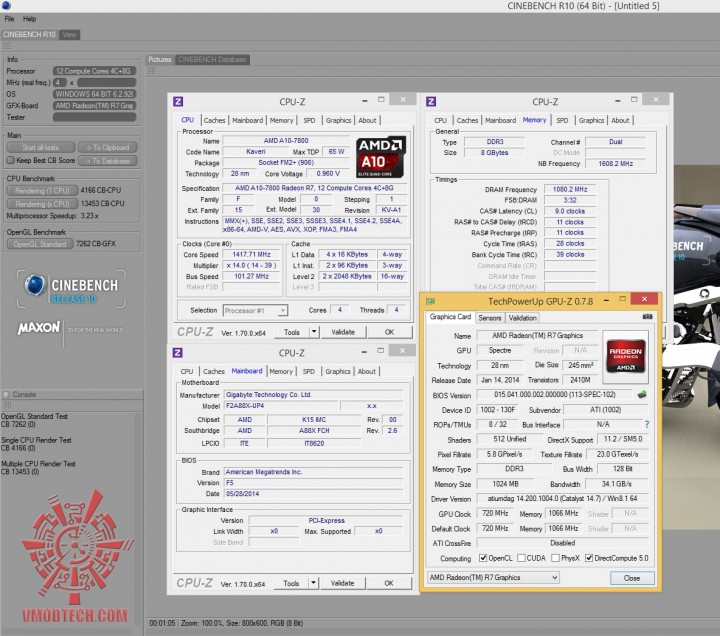Click the Cinebench app icon in title bar
The width and height of the screenshot is (720, 636).
tap(6, 6)
